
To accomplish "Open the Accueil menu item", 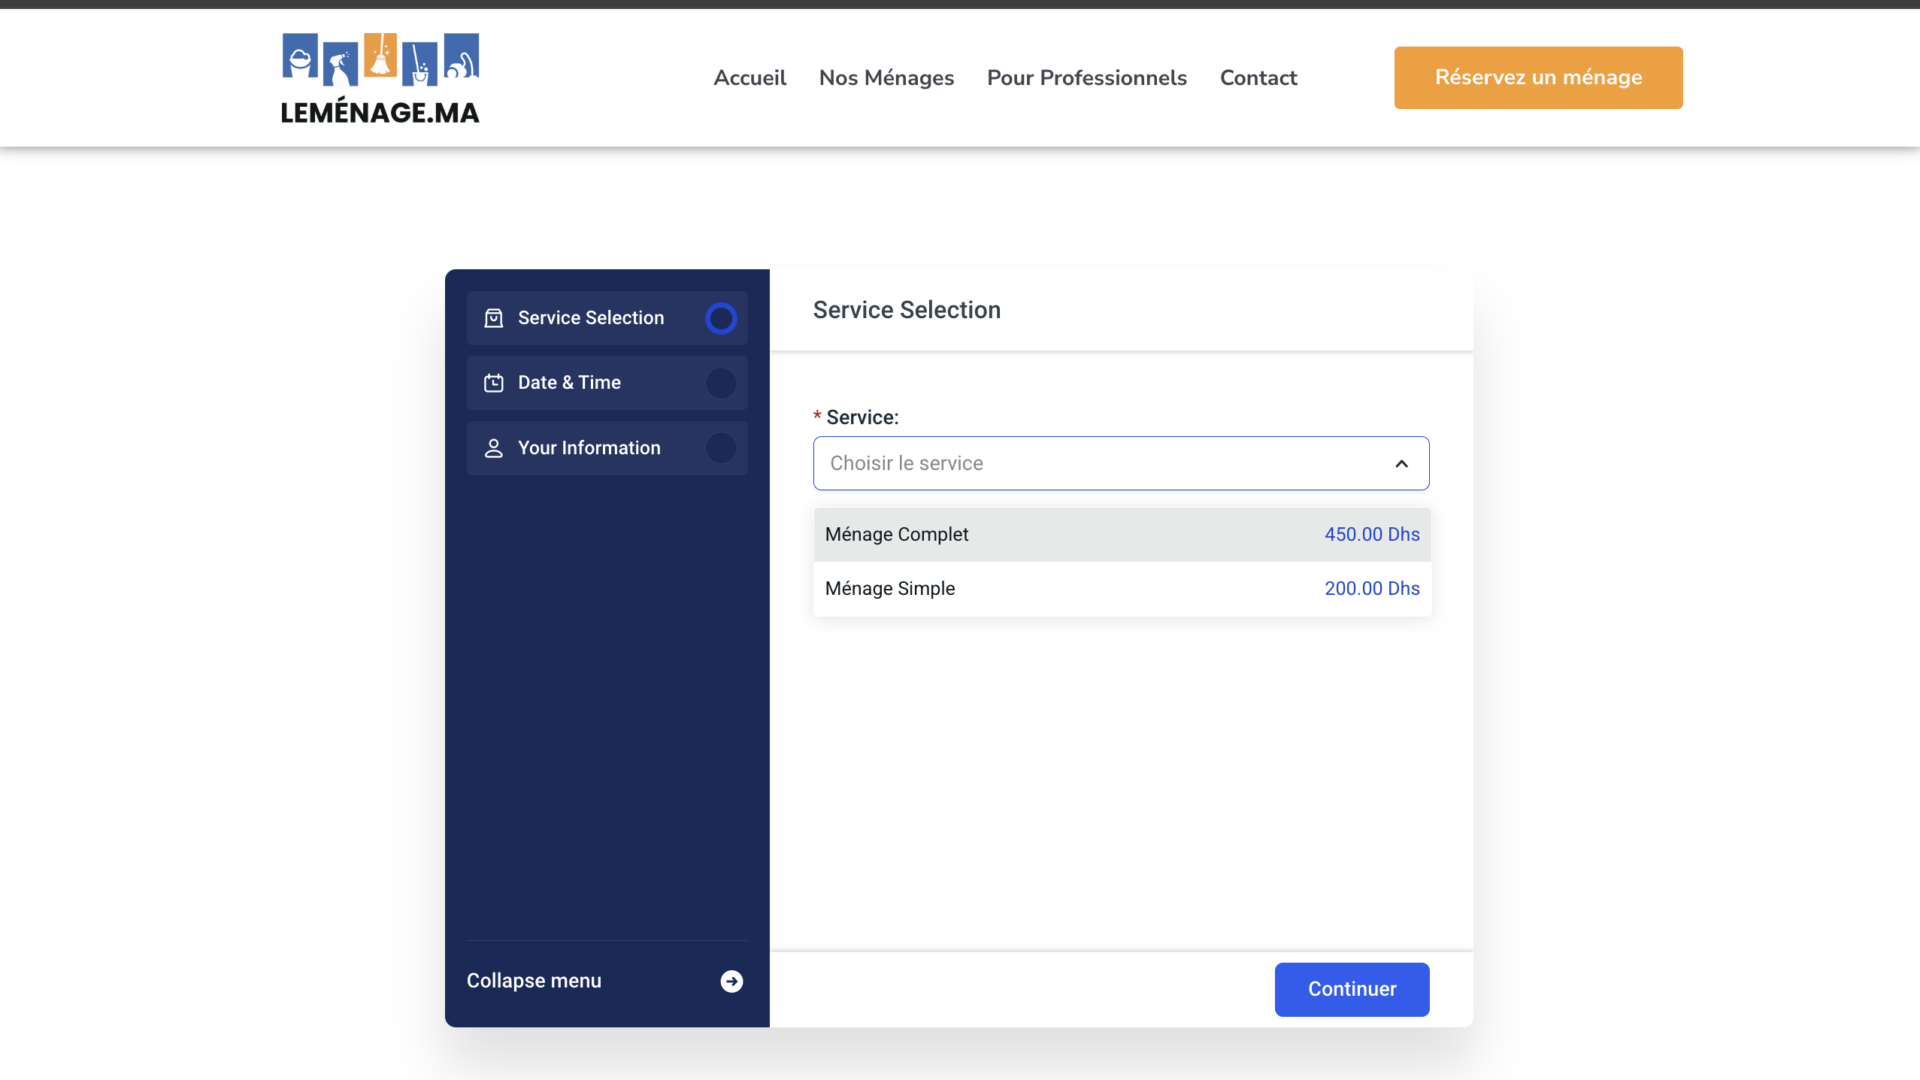I will tap(750, 78).
